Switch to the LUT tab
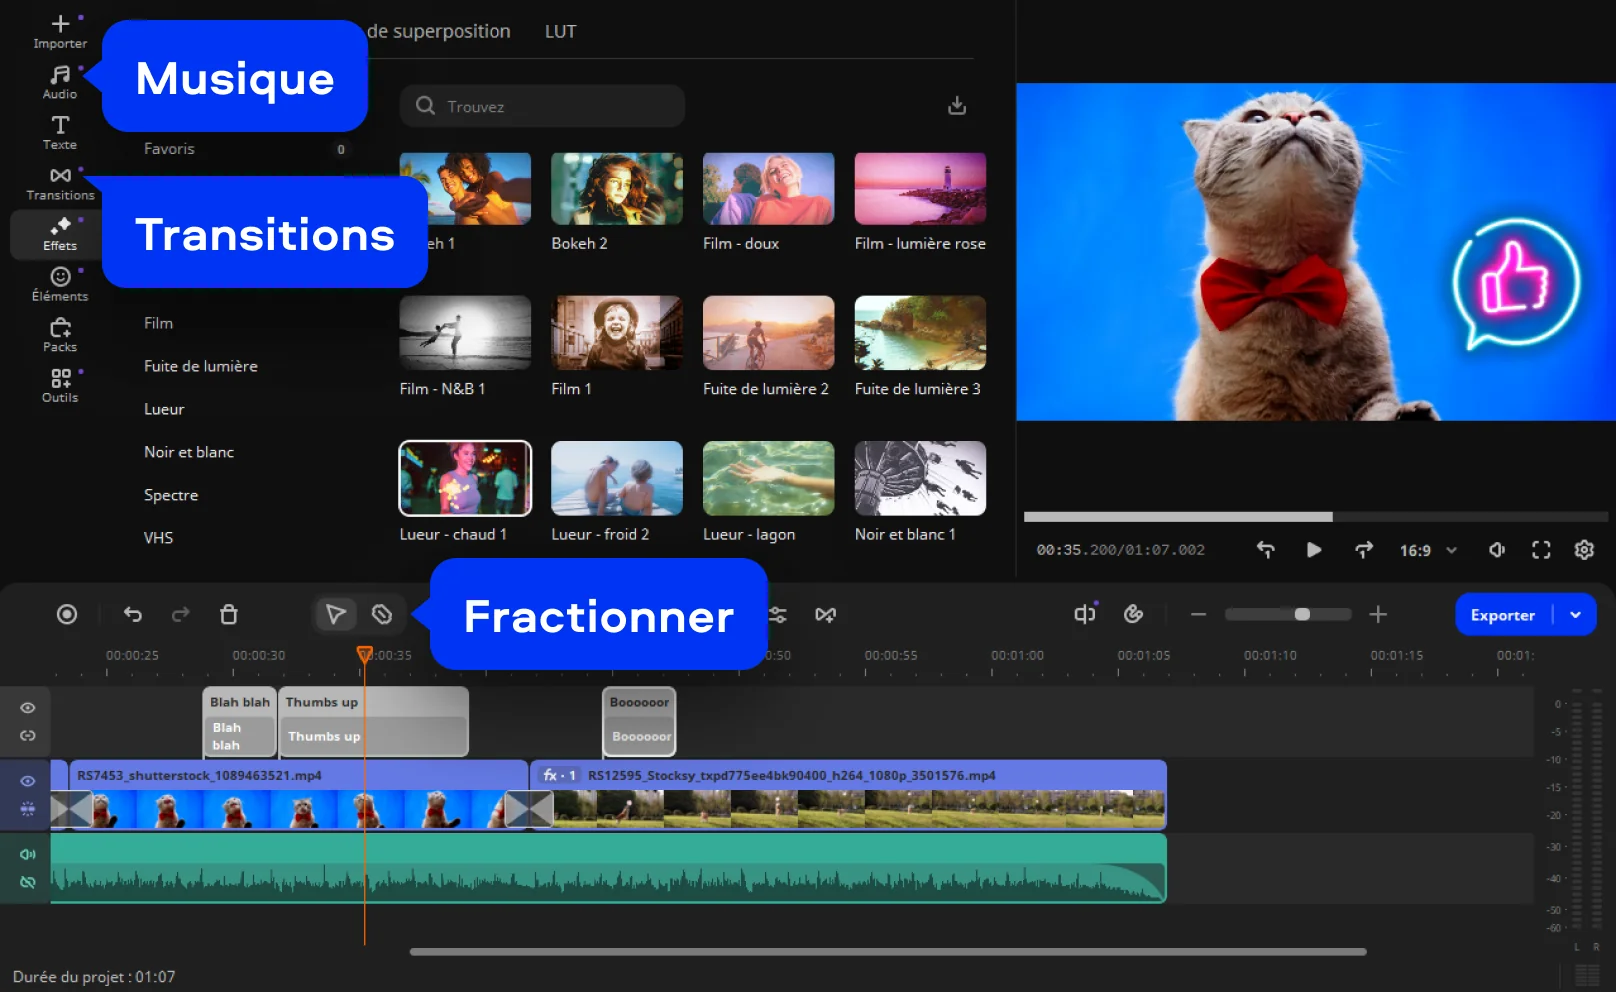Image resolution: width=1616 pixels, height=992 pixels. coord(560,32)
